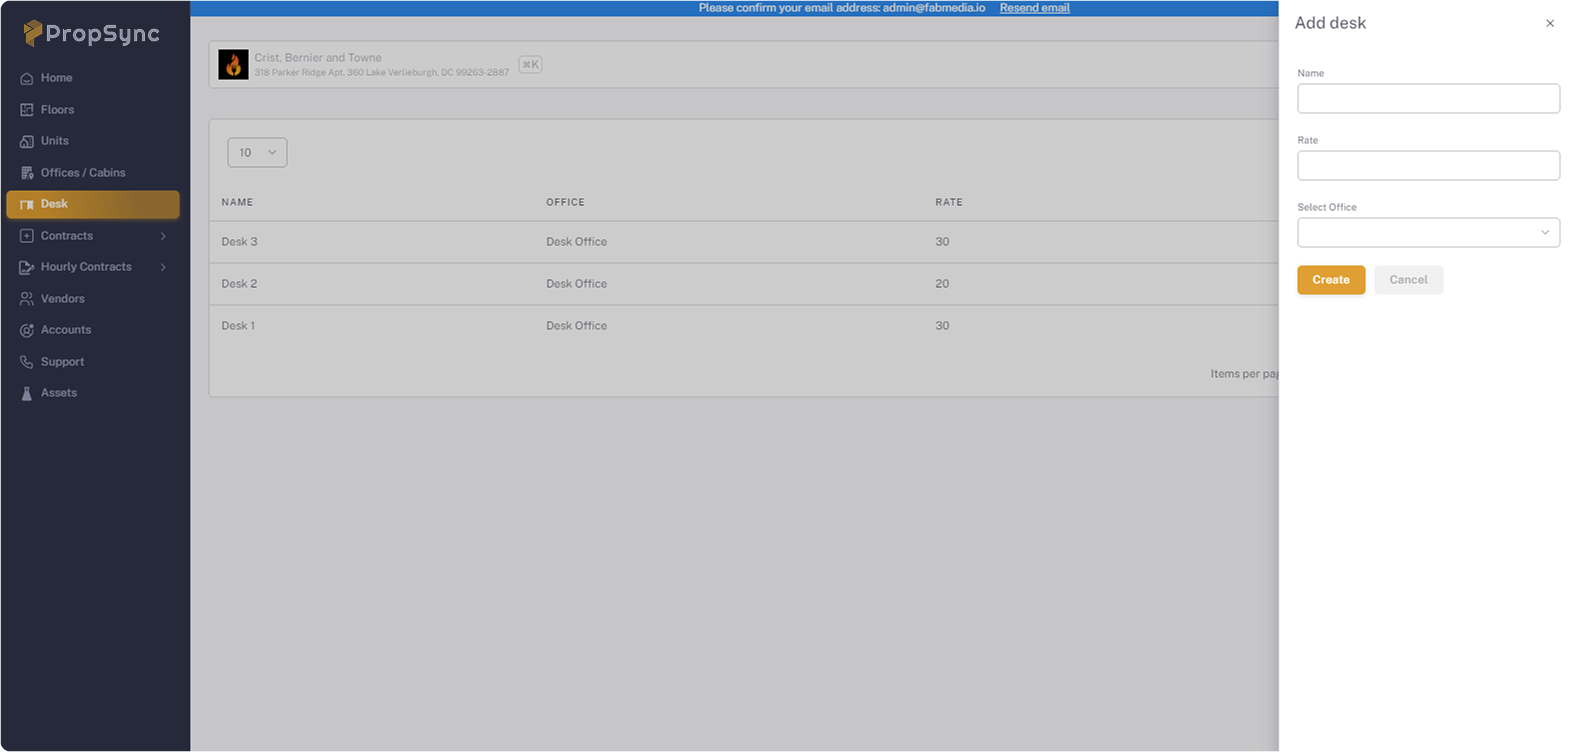The width and height of the screenshot is (1574, 752).
Task: Expand the Contracts submenu chevron
Action: point(163,236)
